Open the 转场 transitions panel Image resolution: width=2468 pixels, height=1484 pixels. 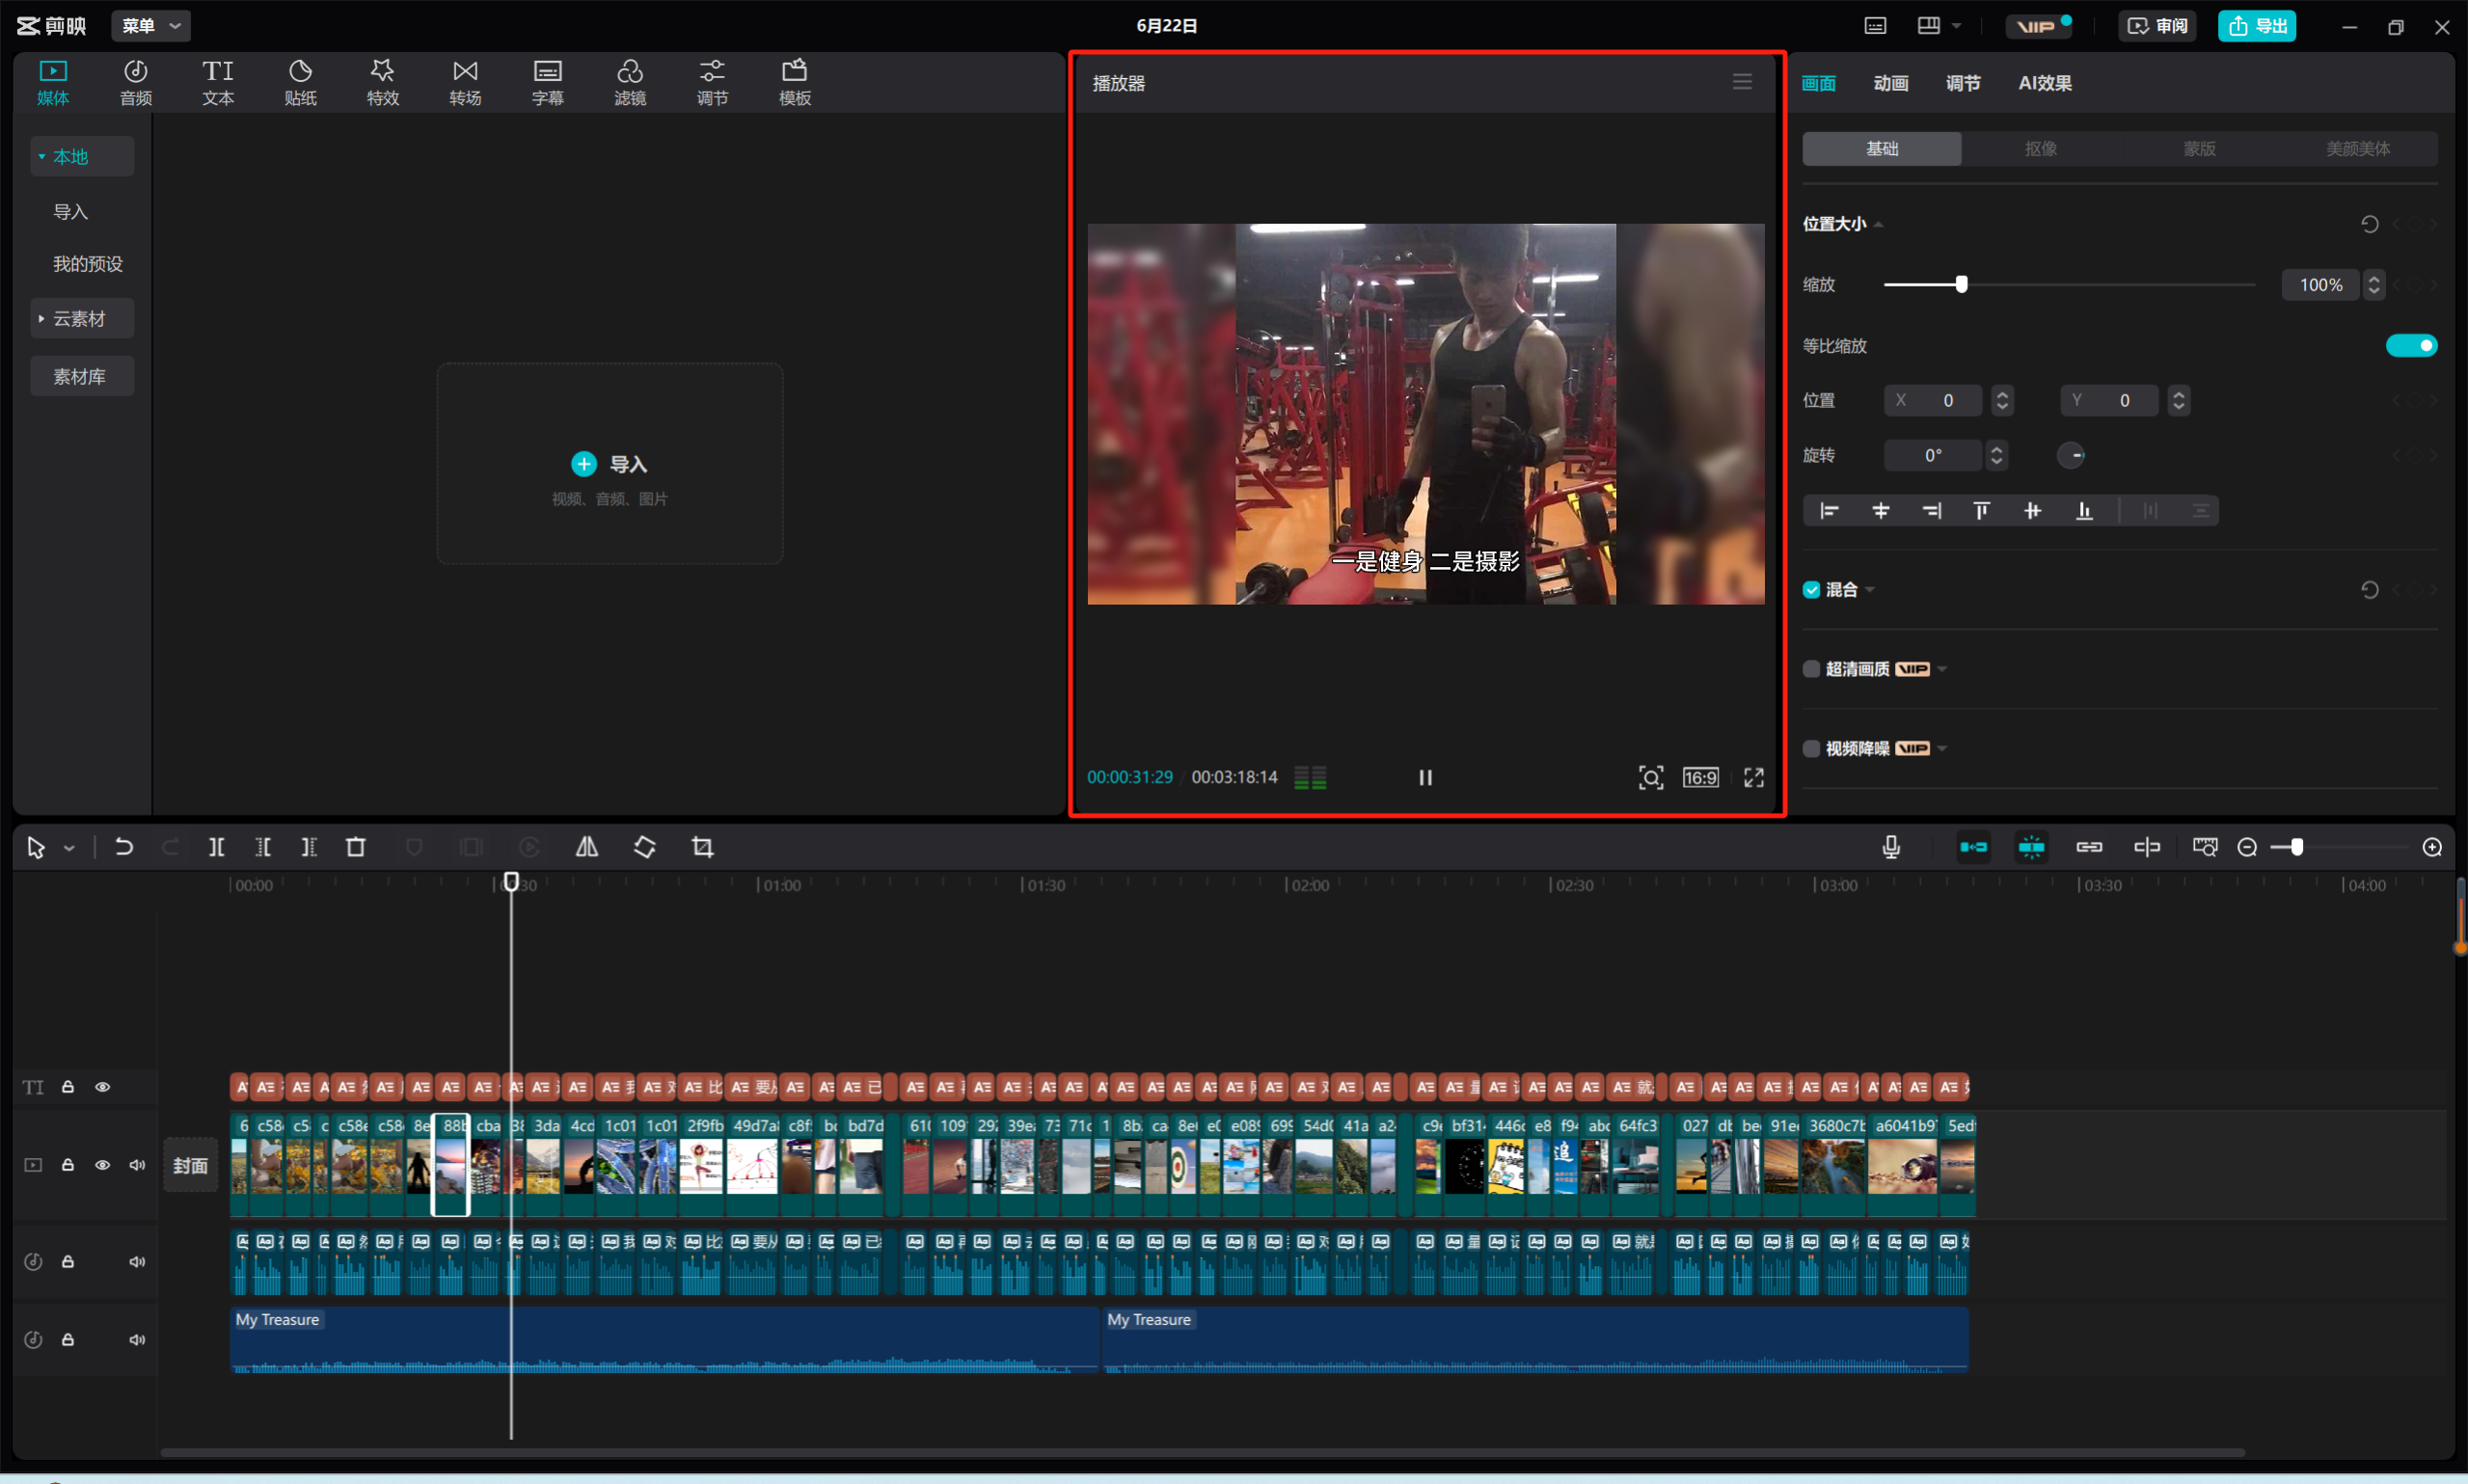465,82
